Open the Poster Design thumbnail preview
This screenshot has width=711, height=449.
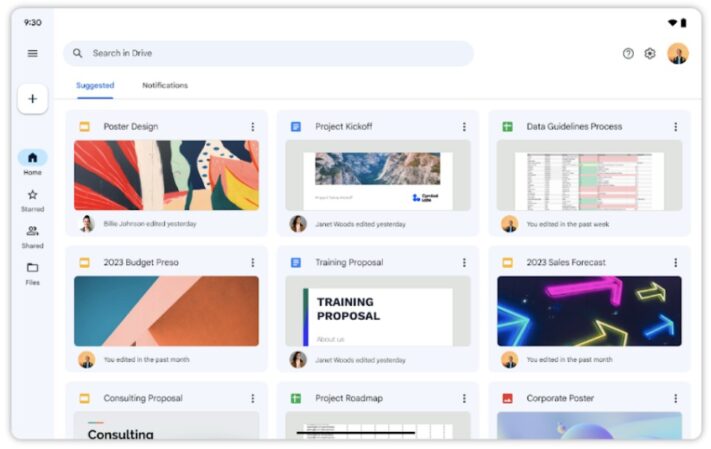point(166,175)
